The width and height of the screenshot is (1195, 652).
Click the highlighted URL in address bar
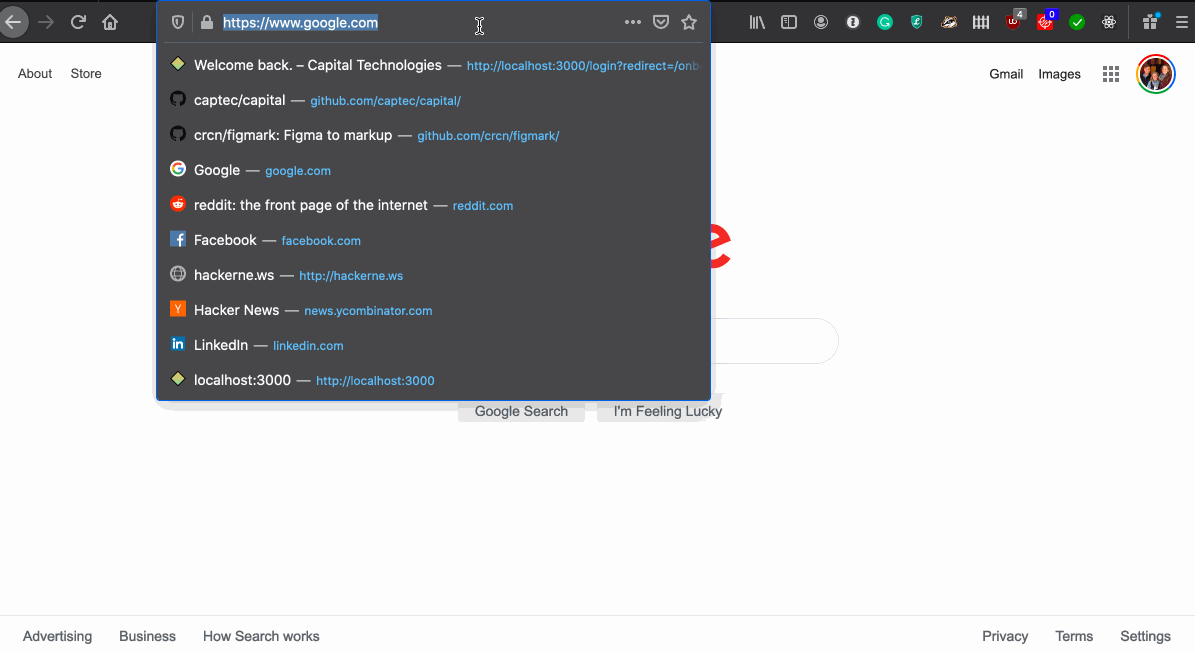click(x=300, y=23)
